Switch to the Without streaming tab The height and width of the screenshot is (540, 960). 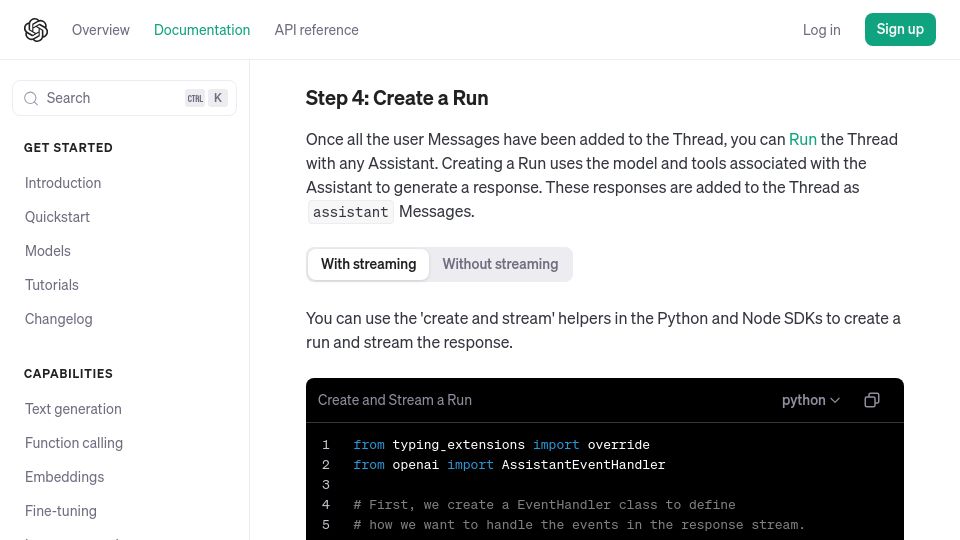500,264
